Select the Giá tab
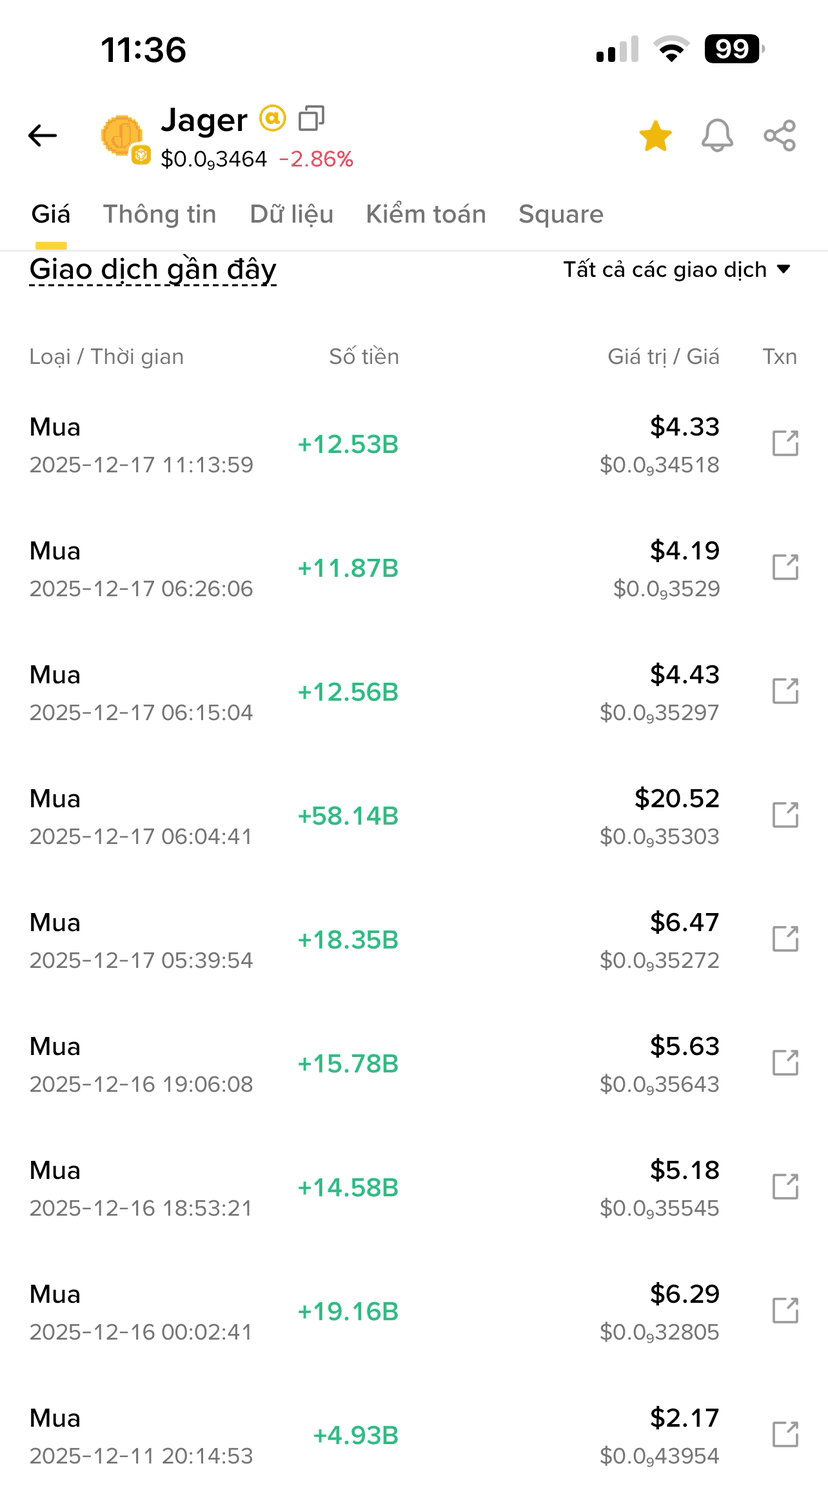This screenshot has width=828, height=1488. click(x=51, y=214)
